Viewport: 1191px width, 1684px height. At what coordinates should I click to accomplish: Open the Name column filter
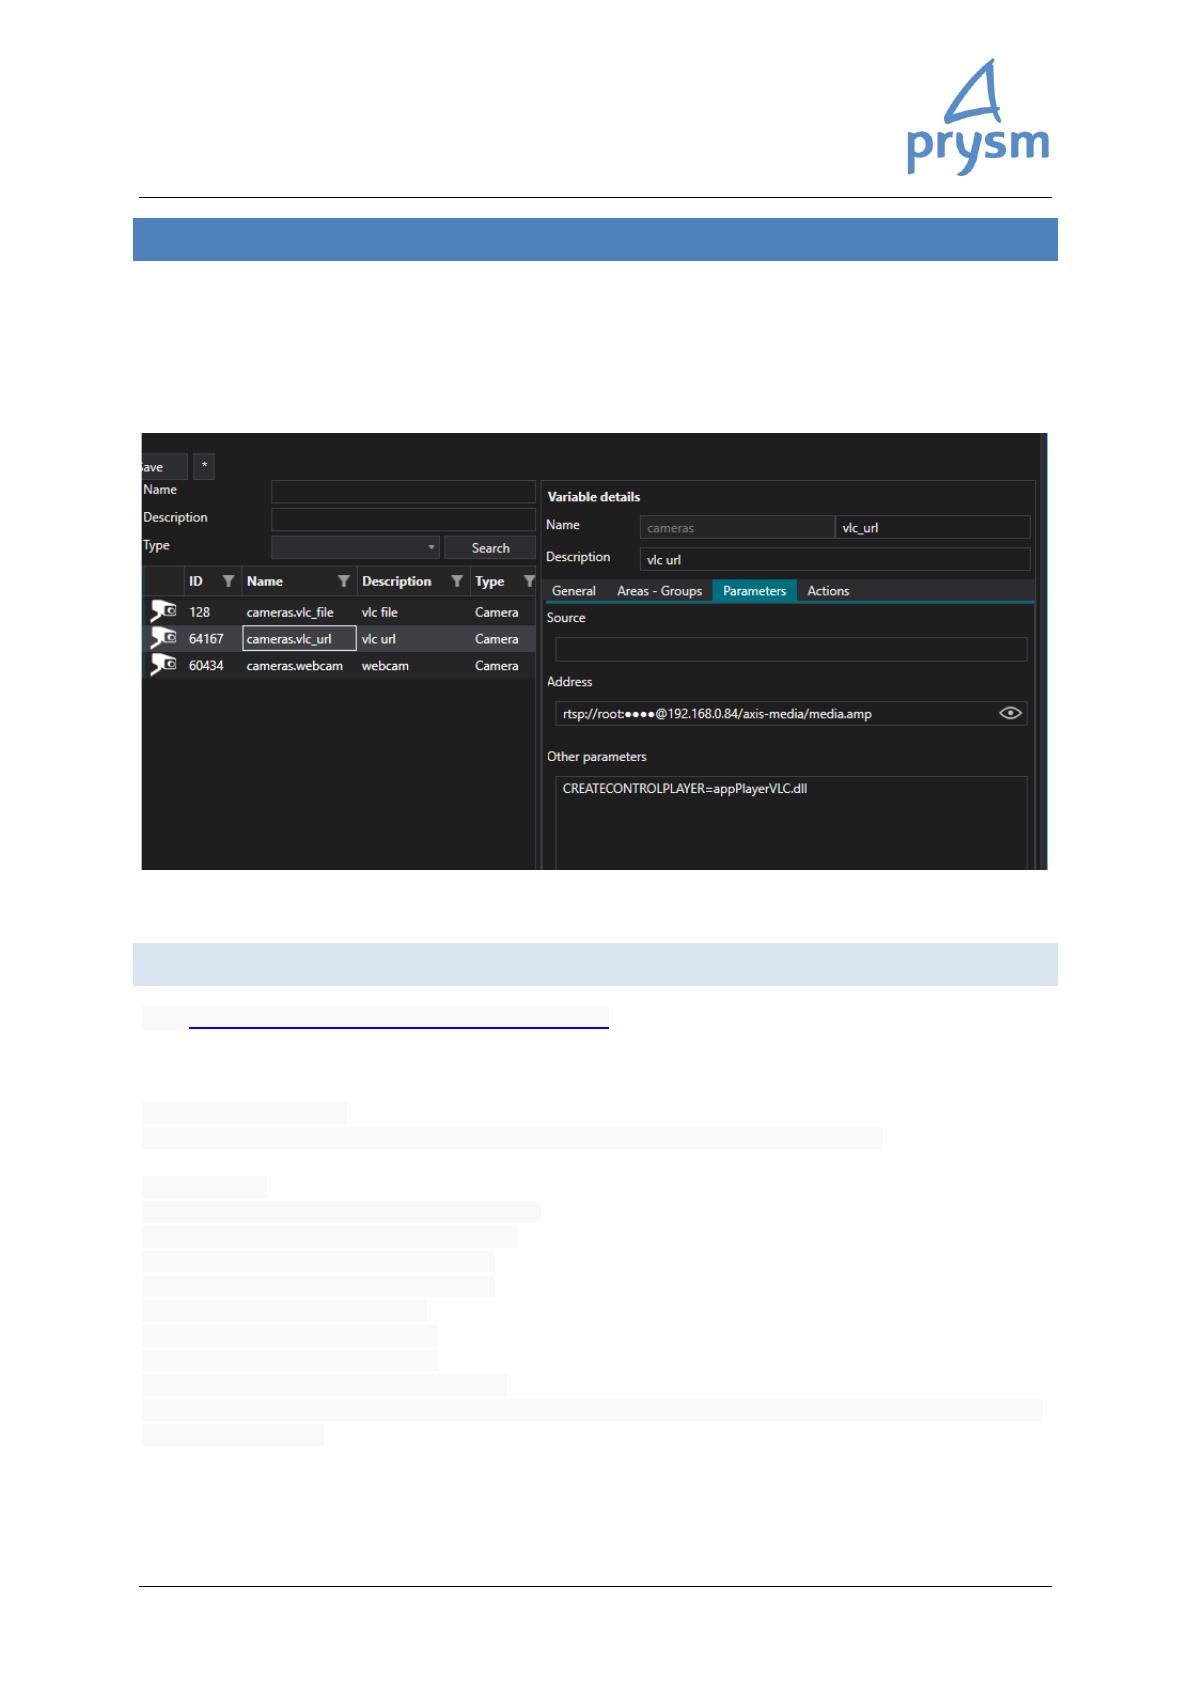(x=343, y=581)
